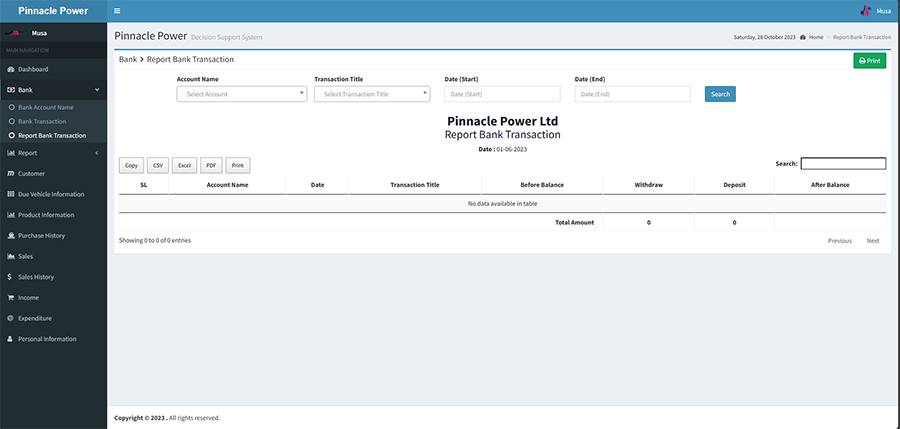Click the Purchase History icon
The height and width of the screenshot is (429, 900).
[x=10, y=235]
